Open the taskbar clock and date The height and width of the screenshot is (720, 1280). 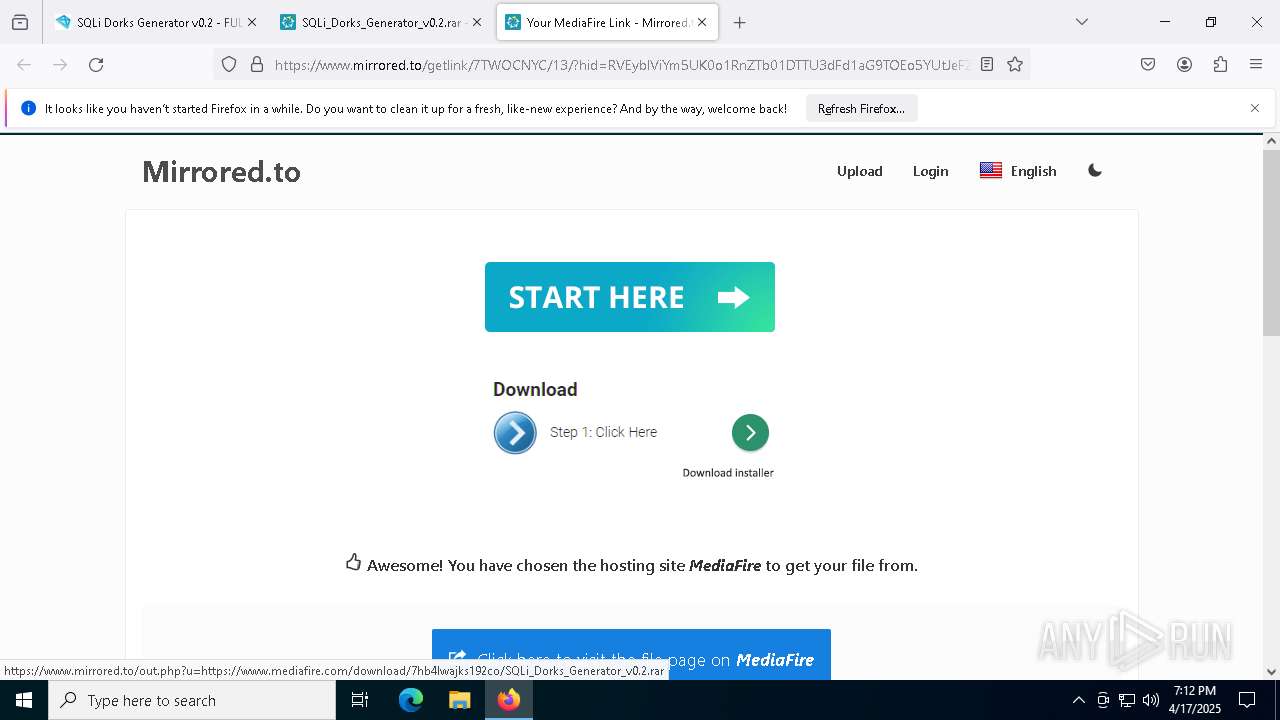[x=1195, y=700]
